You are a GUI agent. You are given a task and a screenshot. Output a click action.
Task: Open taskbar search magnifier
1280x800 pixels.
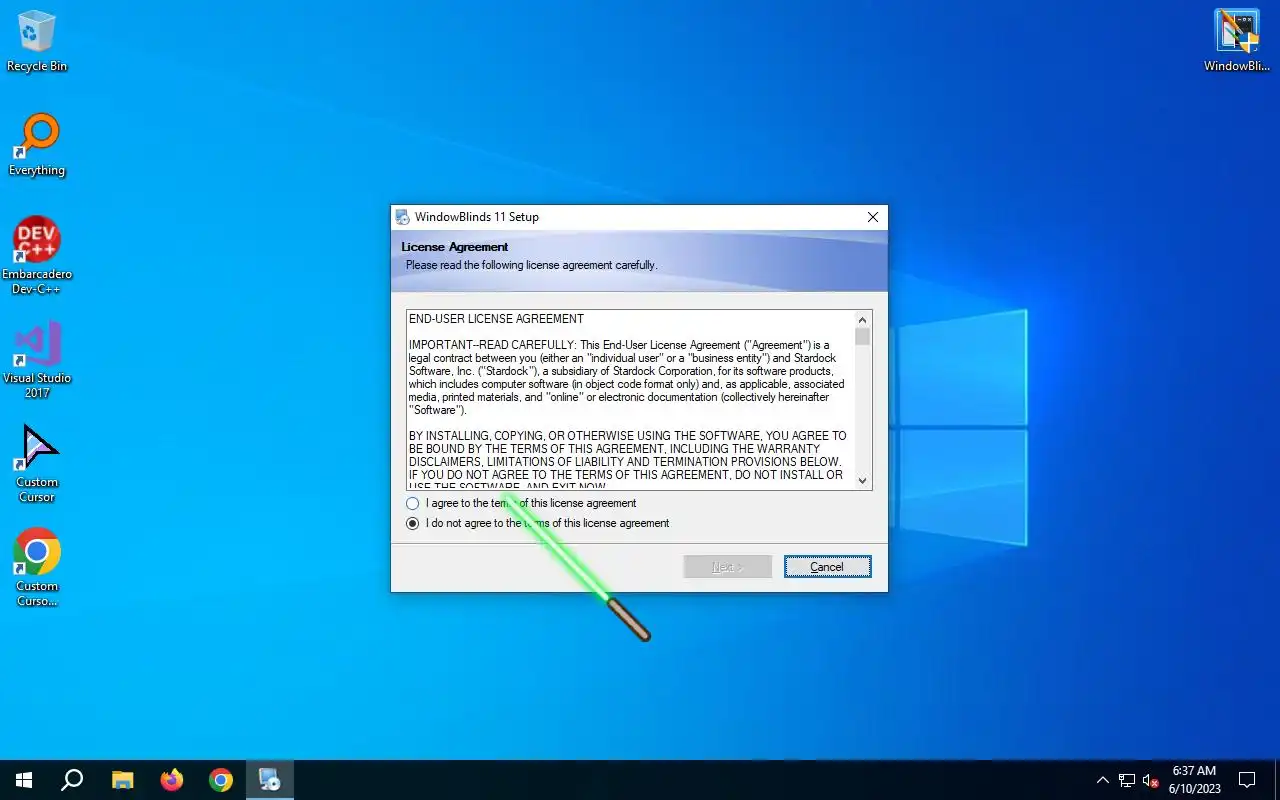[72, 780]
